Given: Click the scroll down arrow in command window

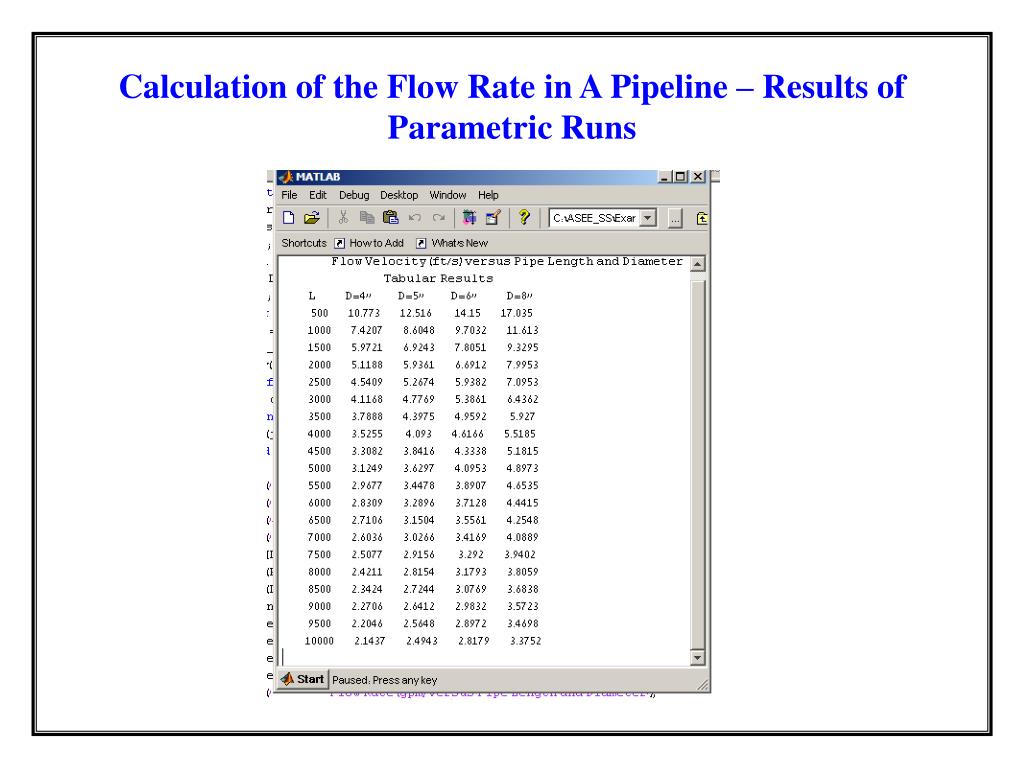Looking at the screenshot, I should click(x=697, y=658).
